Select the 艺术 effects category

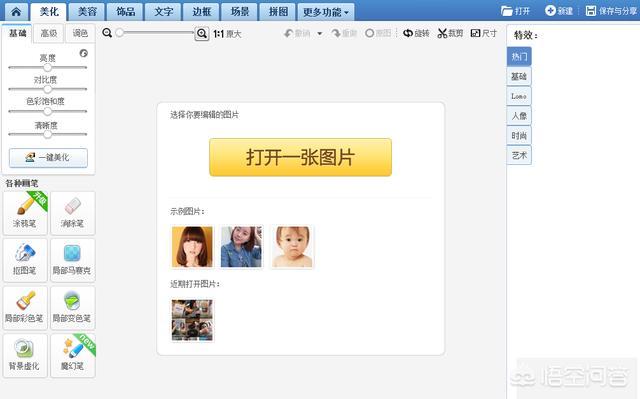click(x=519, y=155)
